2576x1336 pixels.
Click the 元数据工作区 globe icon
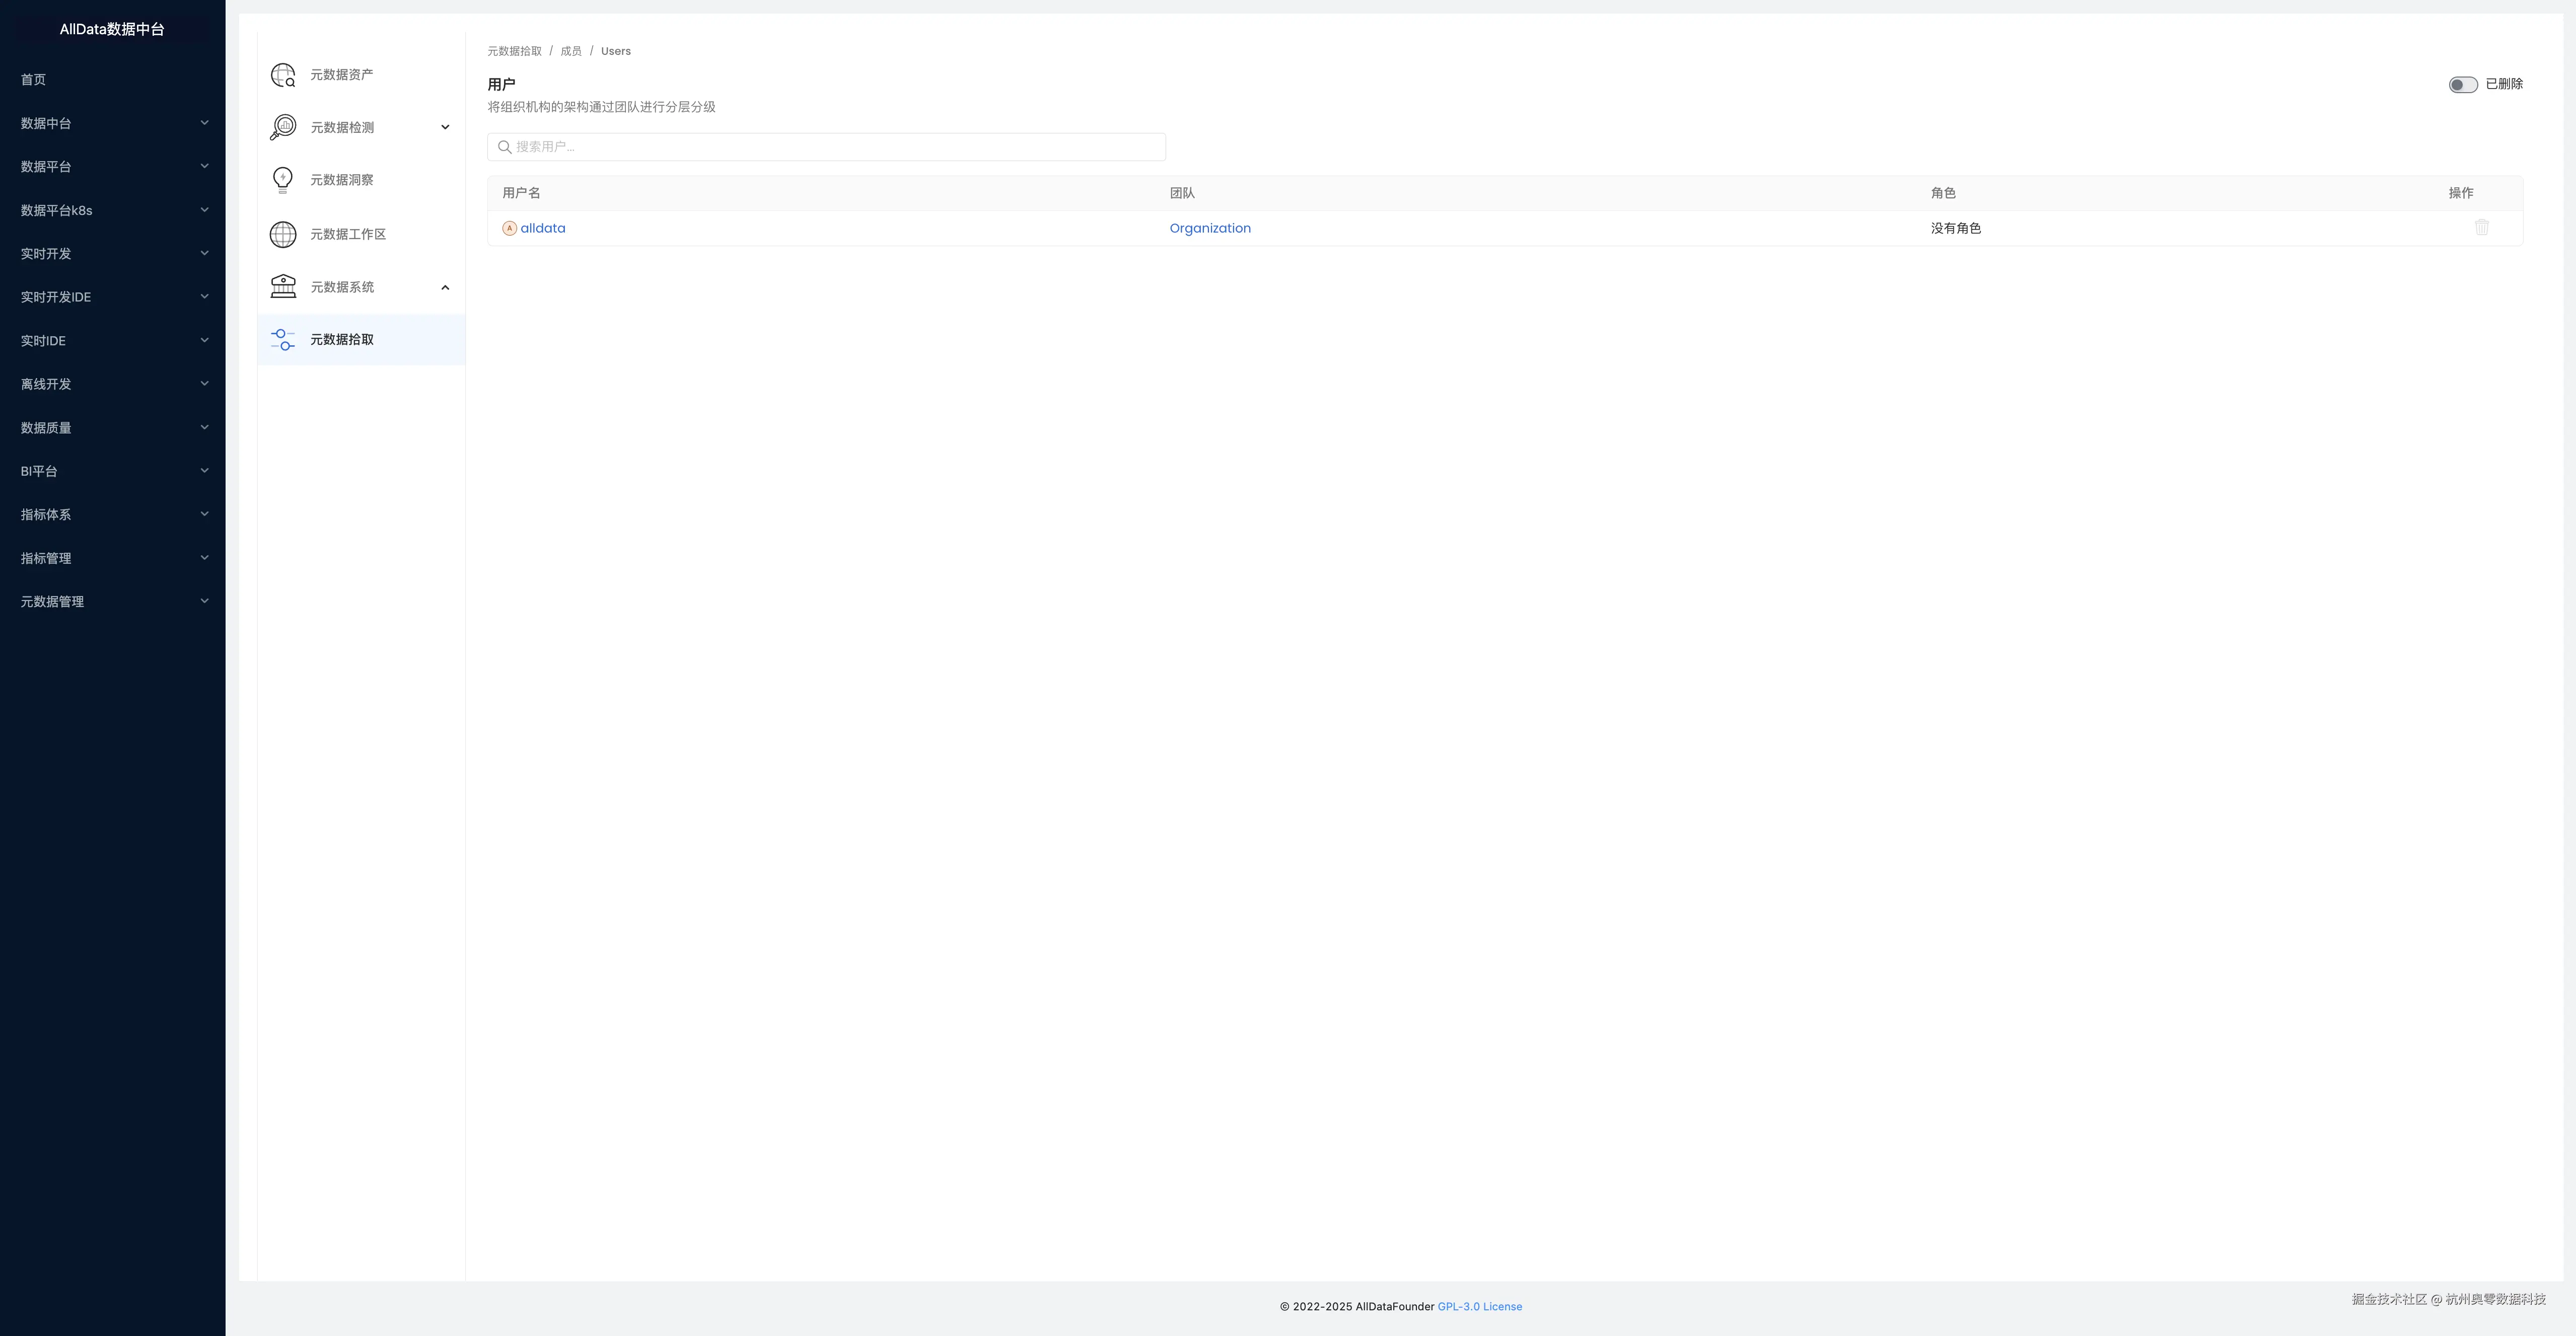tap(283, 234)
